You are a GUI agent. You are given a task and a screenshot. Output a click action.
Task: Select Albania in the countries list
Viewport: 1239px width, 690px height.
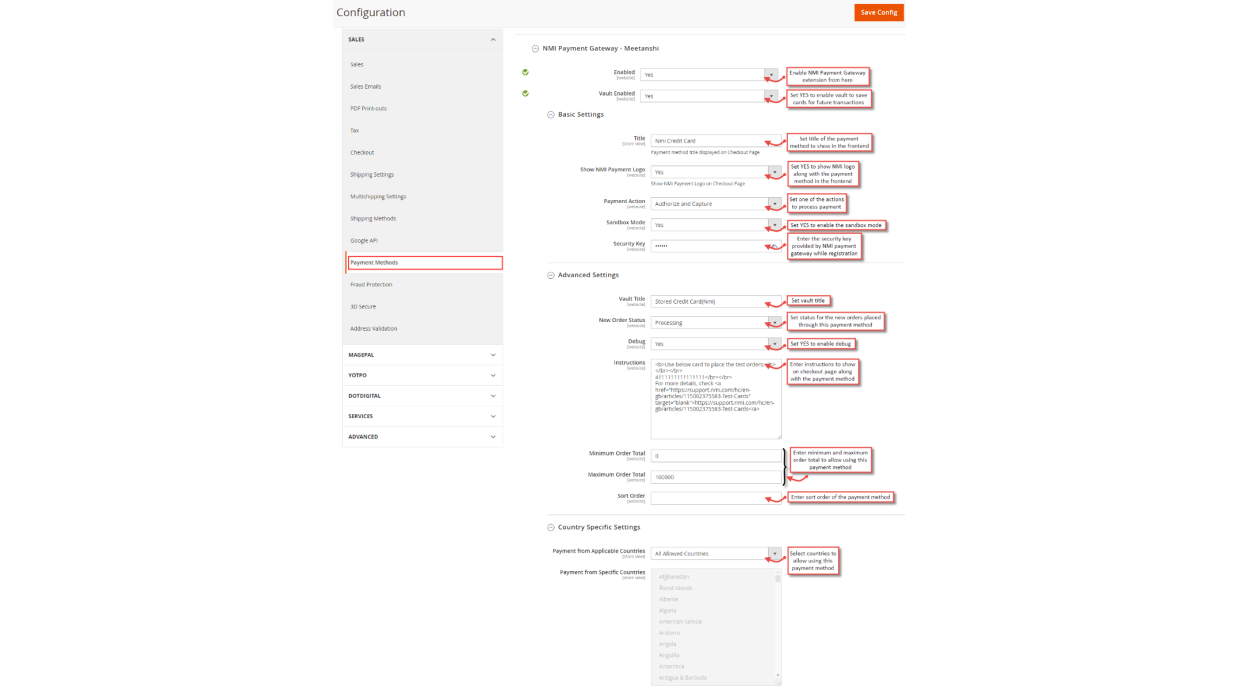tap(668, 600)
